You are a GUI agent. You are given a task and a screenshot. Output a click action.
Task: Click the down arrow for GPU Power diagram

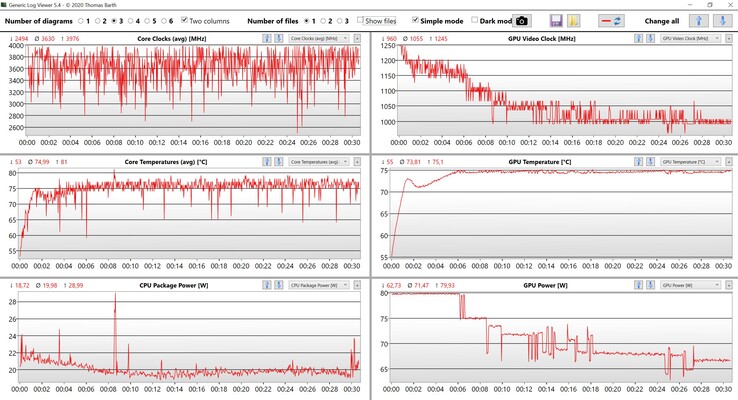click(x=650, y=285)
